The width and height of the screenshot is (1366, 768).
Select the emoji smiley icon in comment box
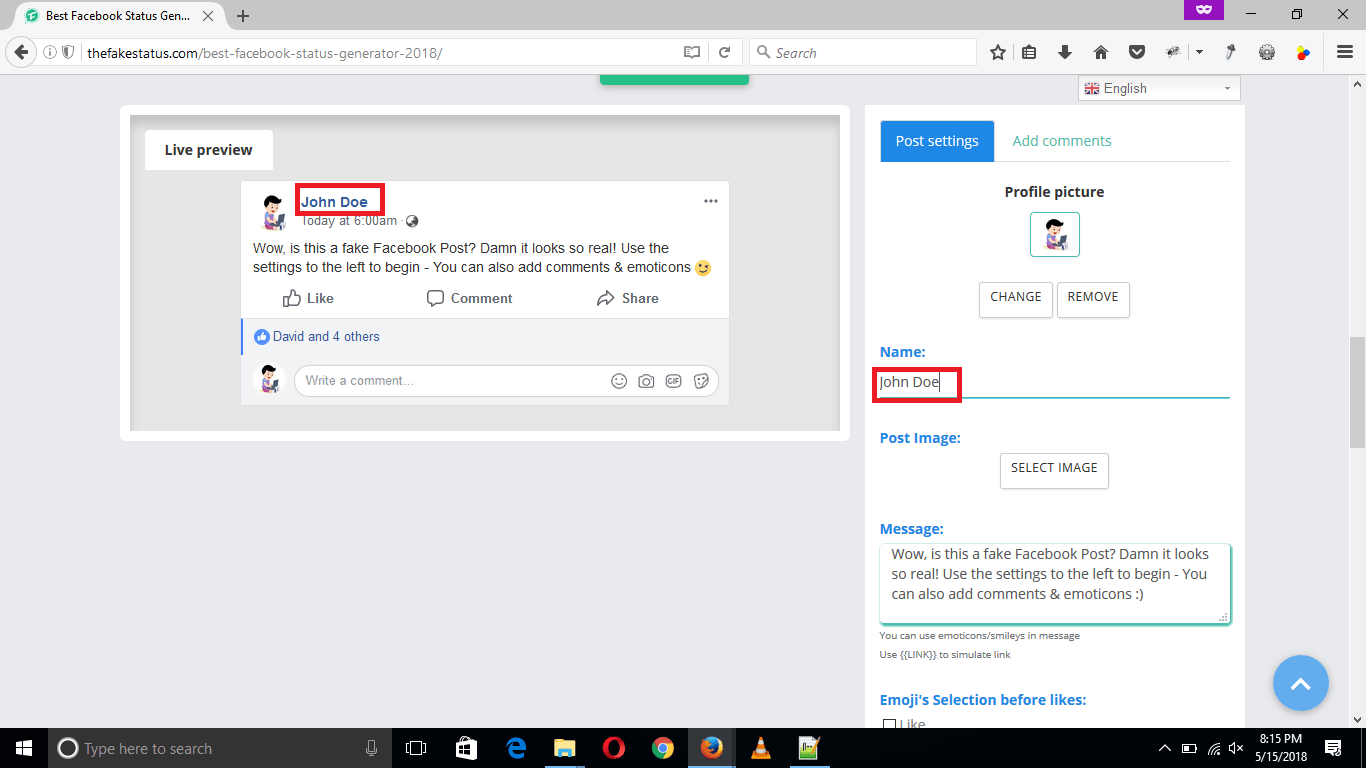(619, 380)
